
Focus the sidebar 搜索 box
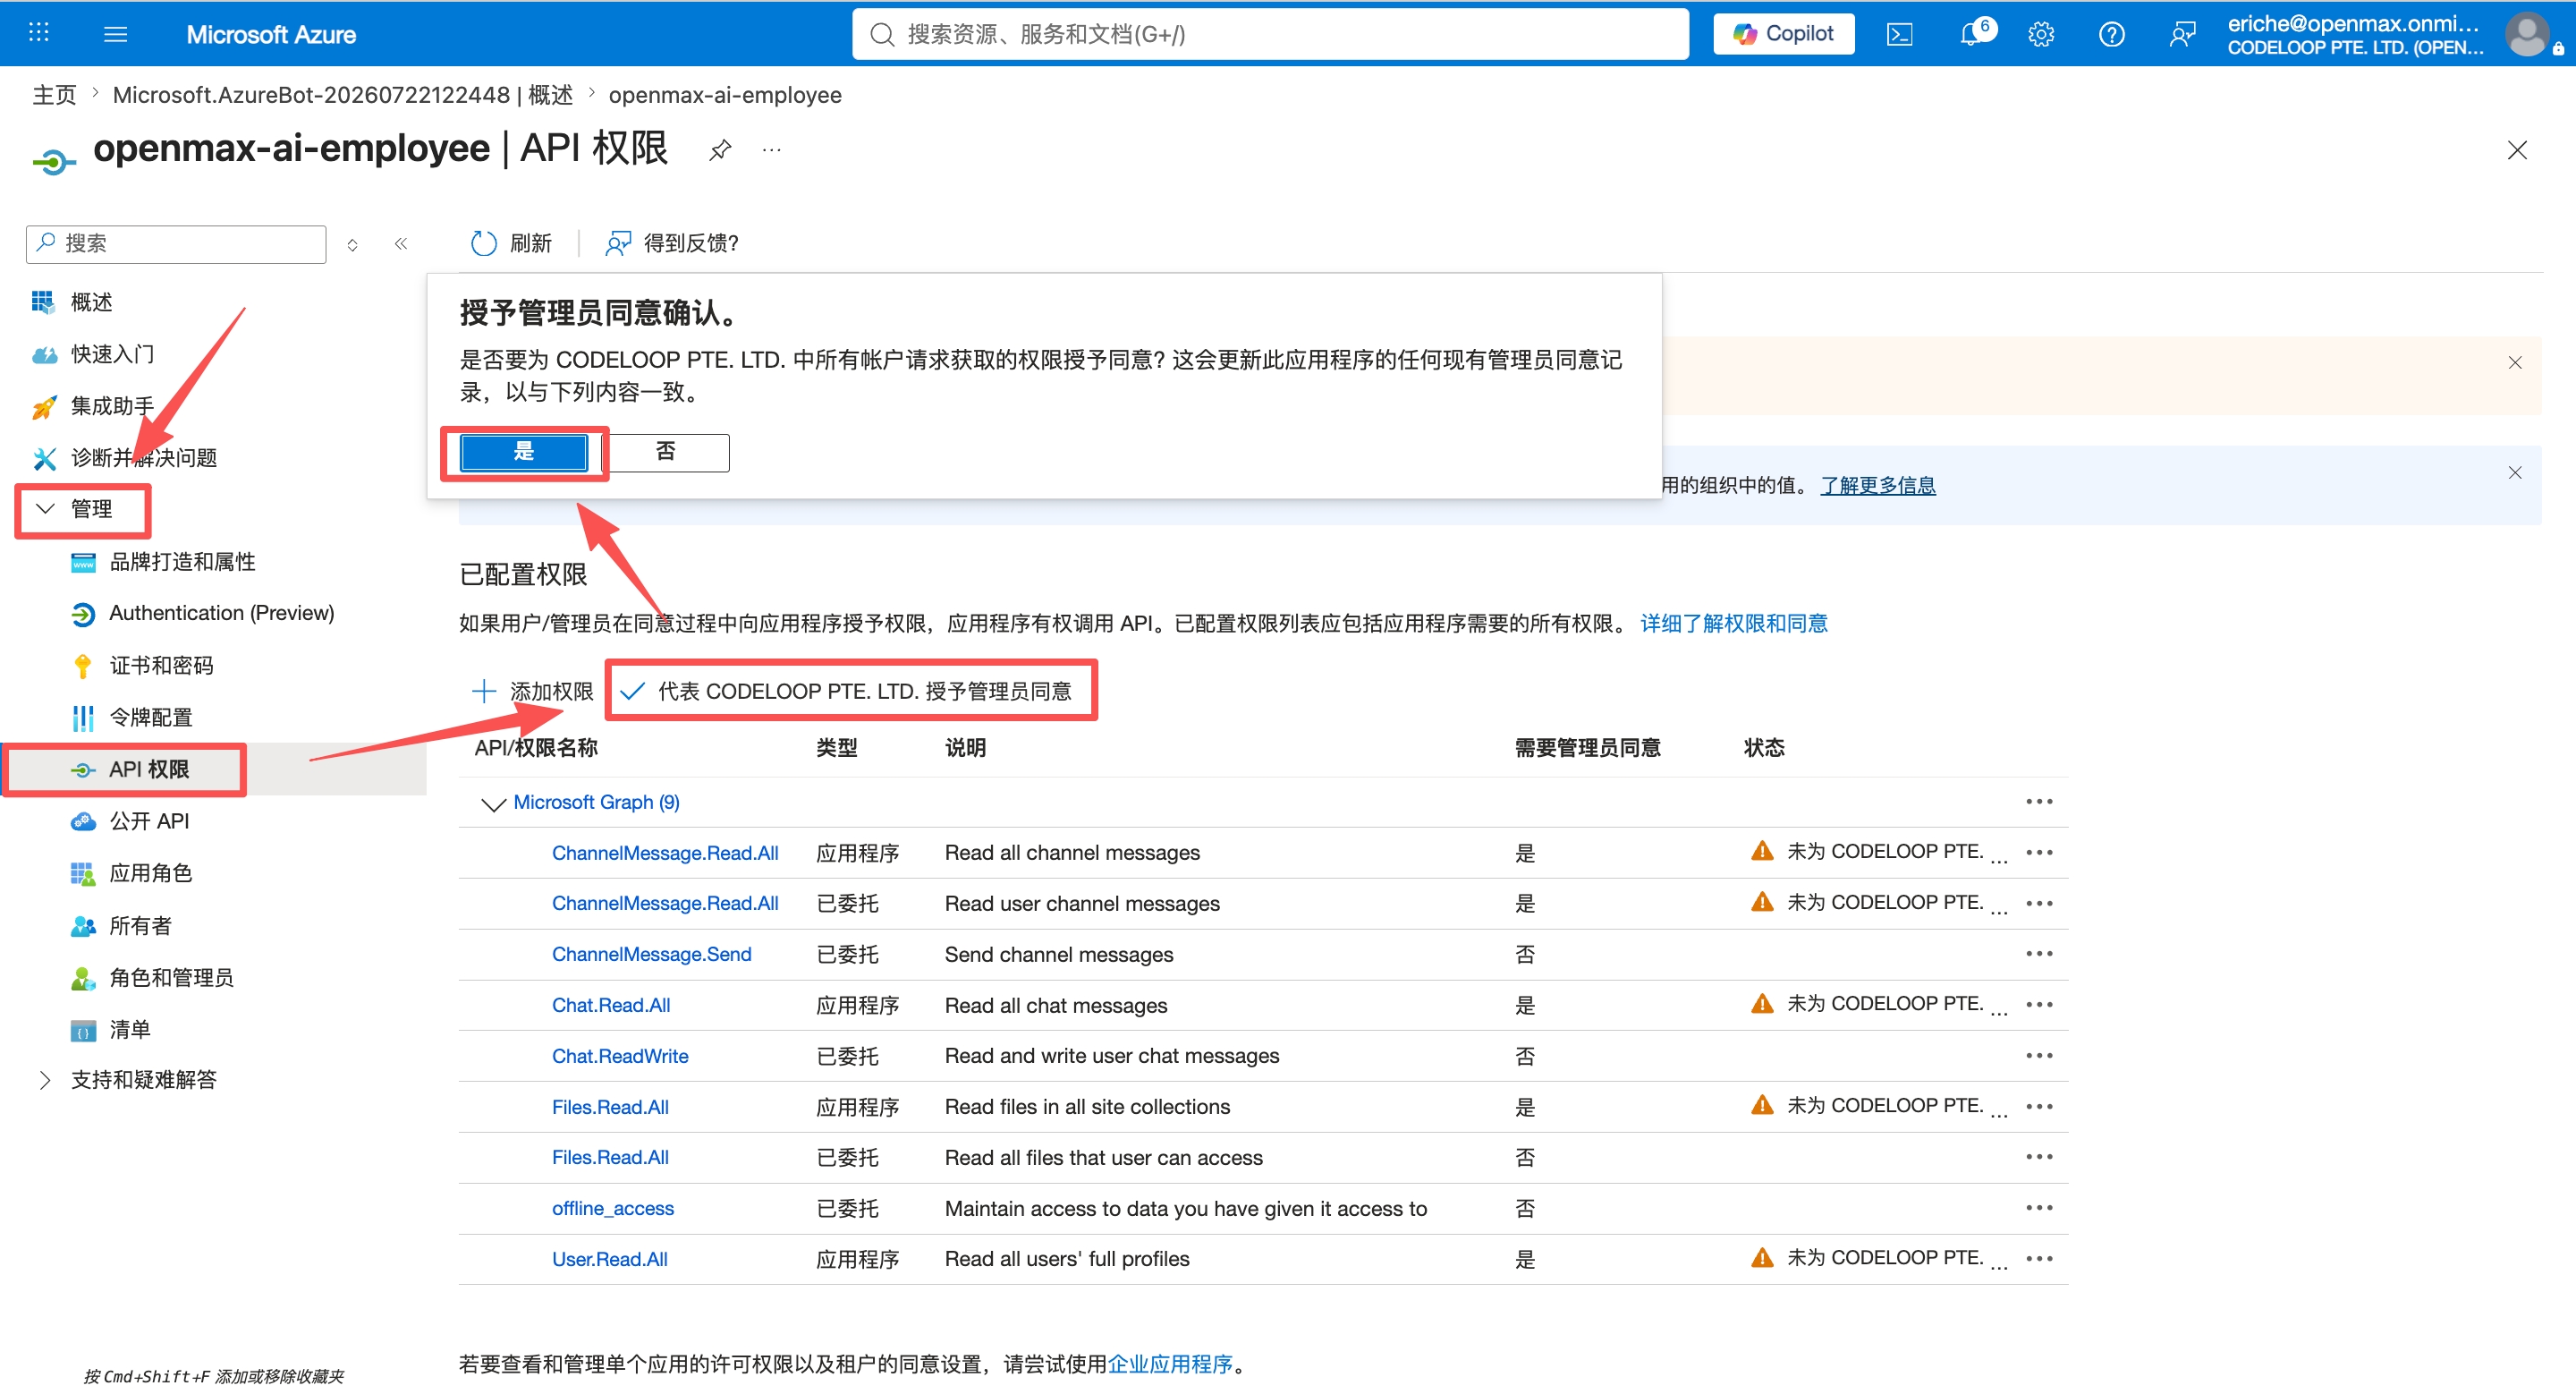(x=176, y=244)
